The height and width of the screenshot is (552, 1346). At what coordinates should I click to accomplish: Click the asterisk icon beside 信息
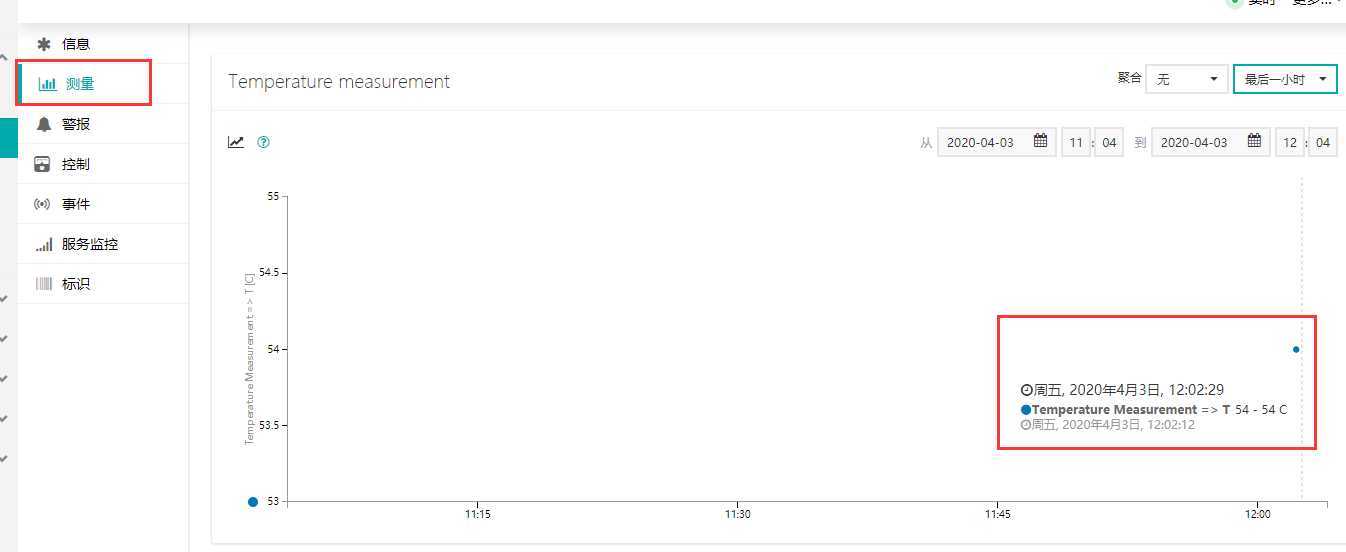[43, 44]
